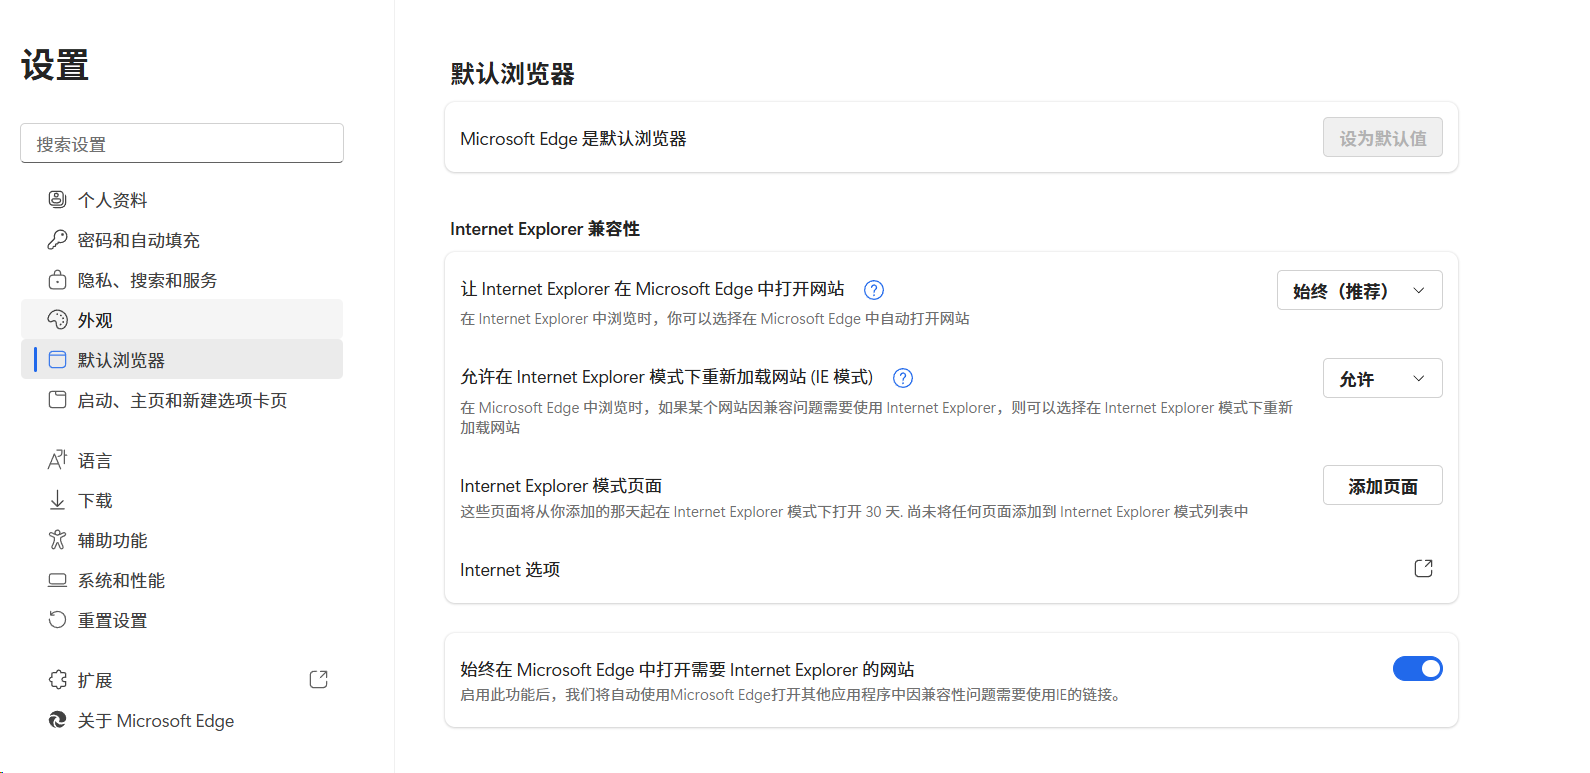Viewport: 1590px width, 773px height.
Task: Click the page icon beside 启动、主页和新建选项卡页
Action: click(58, 399)
